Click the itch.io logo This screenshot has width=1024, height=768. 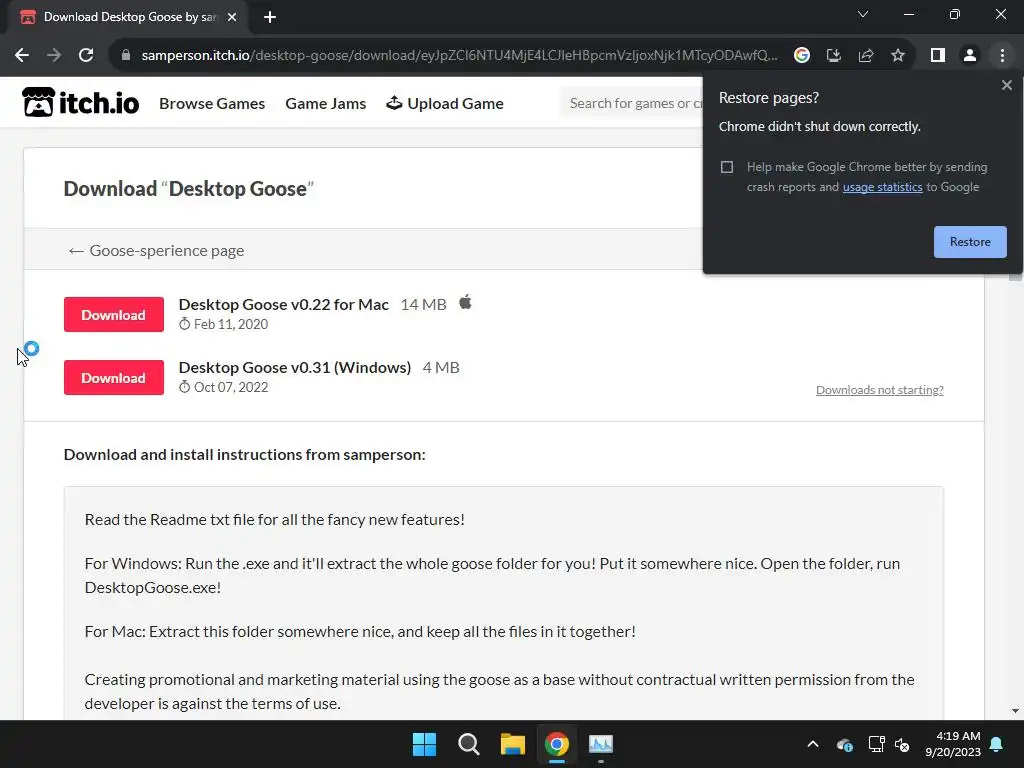80,103
